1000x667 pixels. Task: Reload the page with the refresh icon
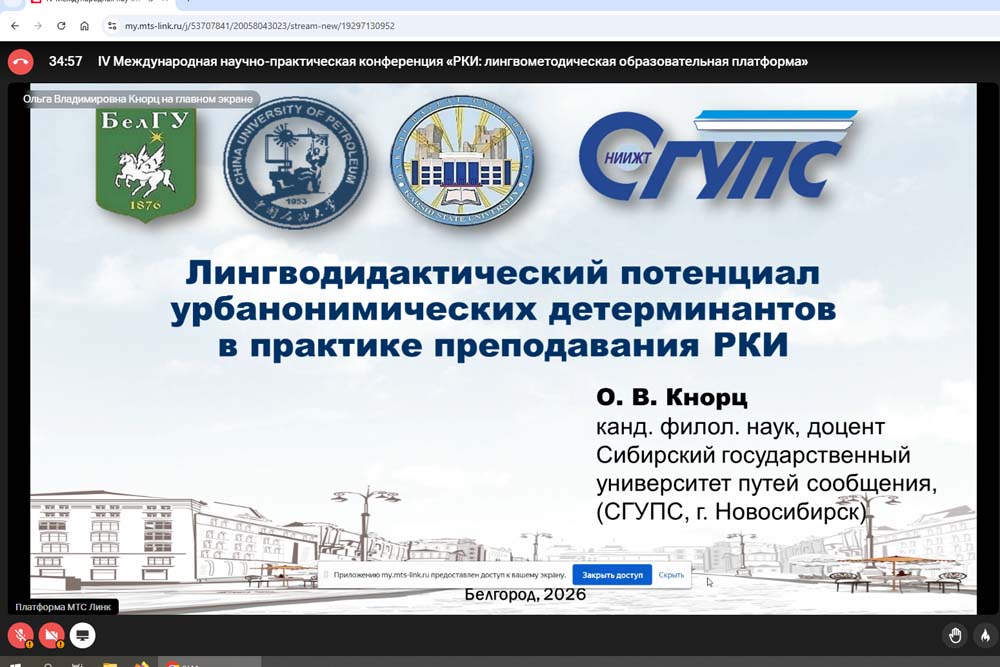[61, 26]
